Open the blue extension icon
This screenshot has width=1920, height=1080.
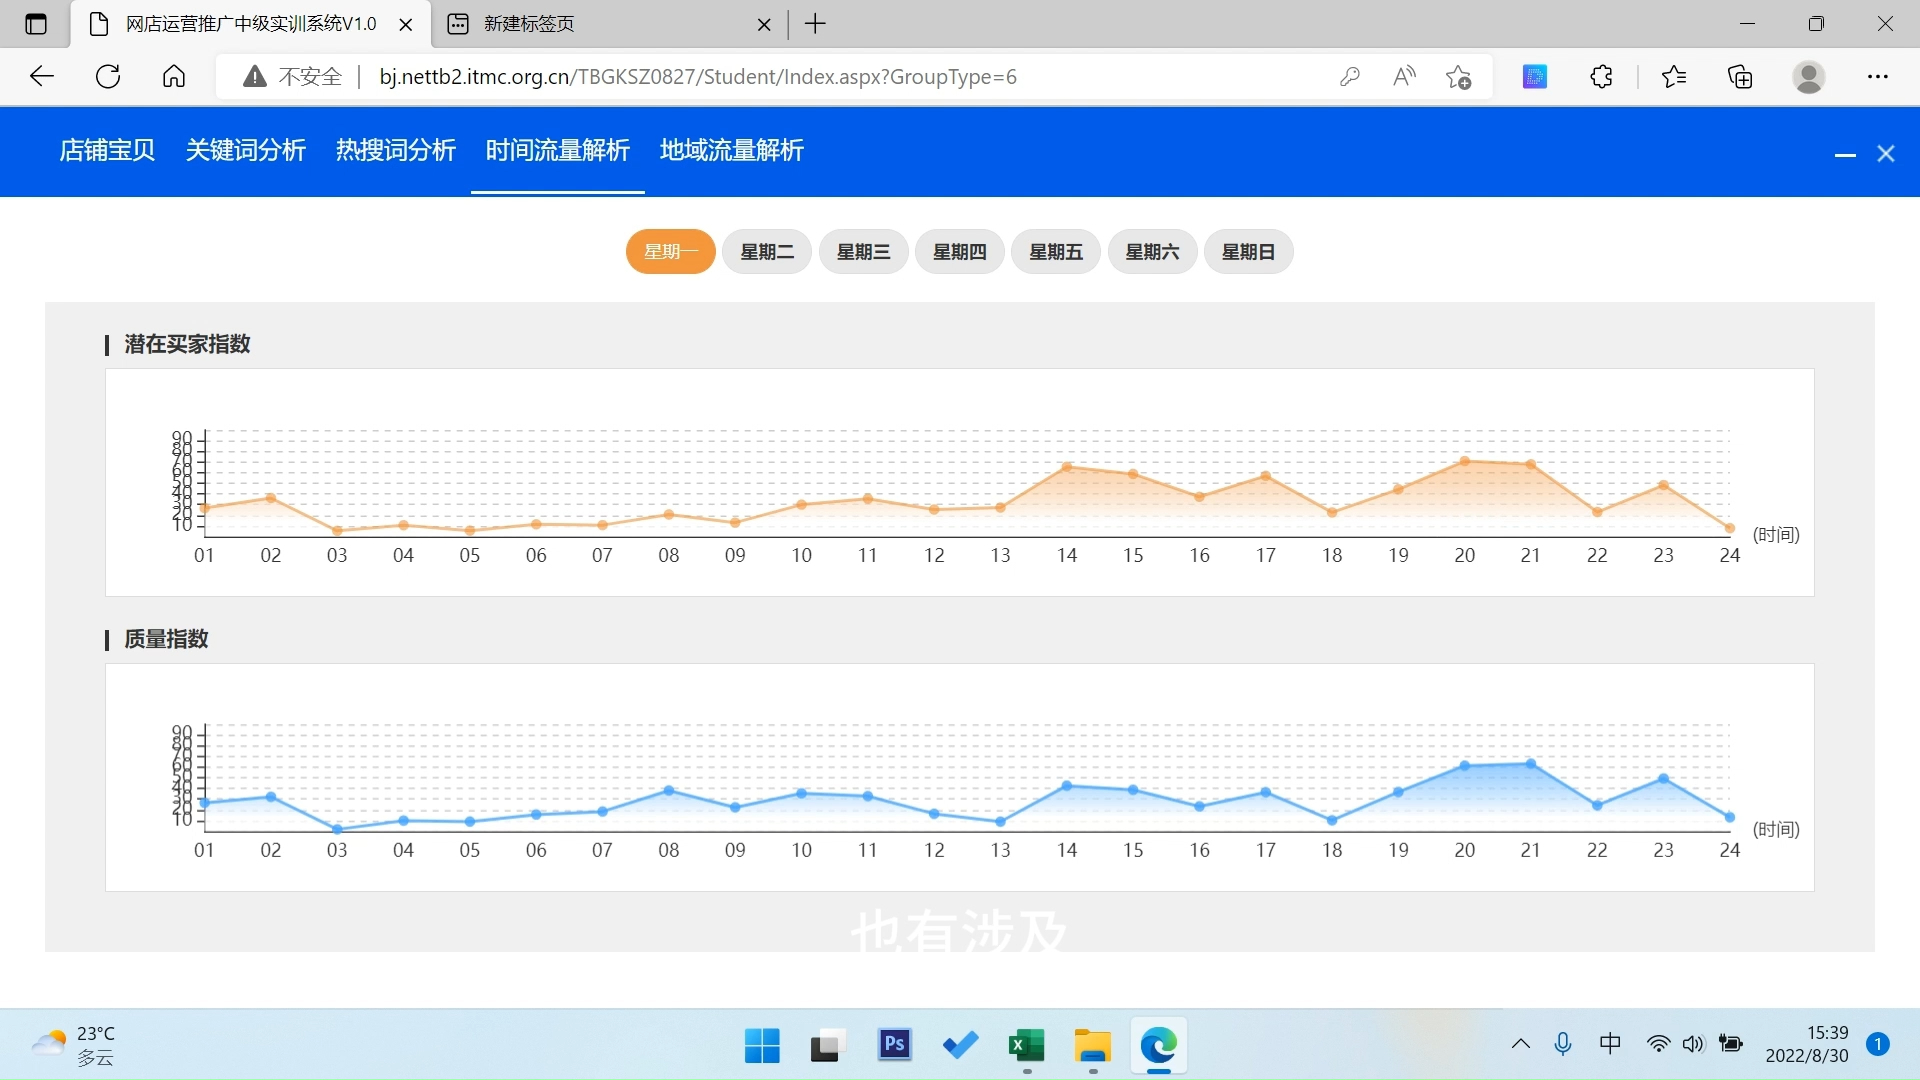coord(1535,77)
